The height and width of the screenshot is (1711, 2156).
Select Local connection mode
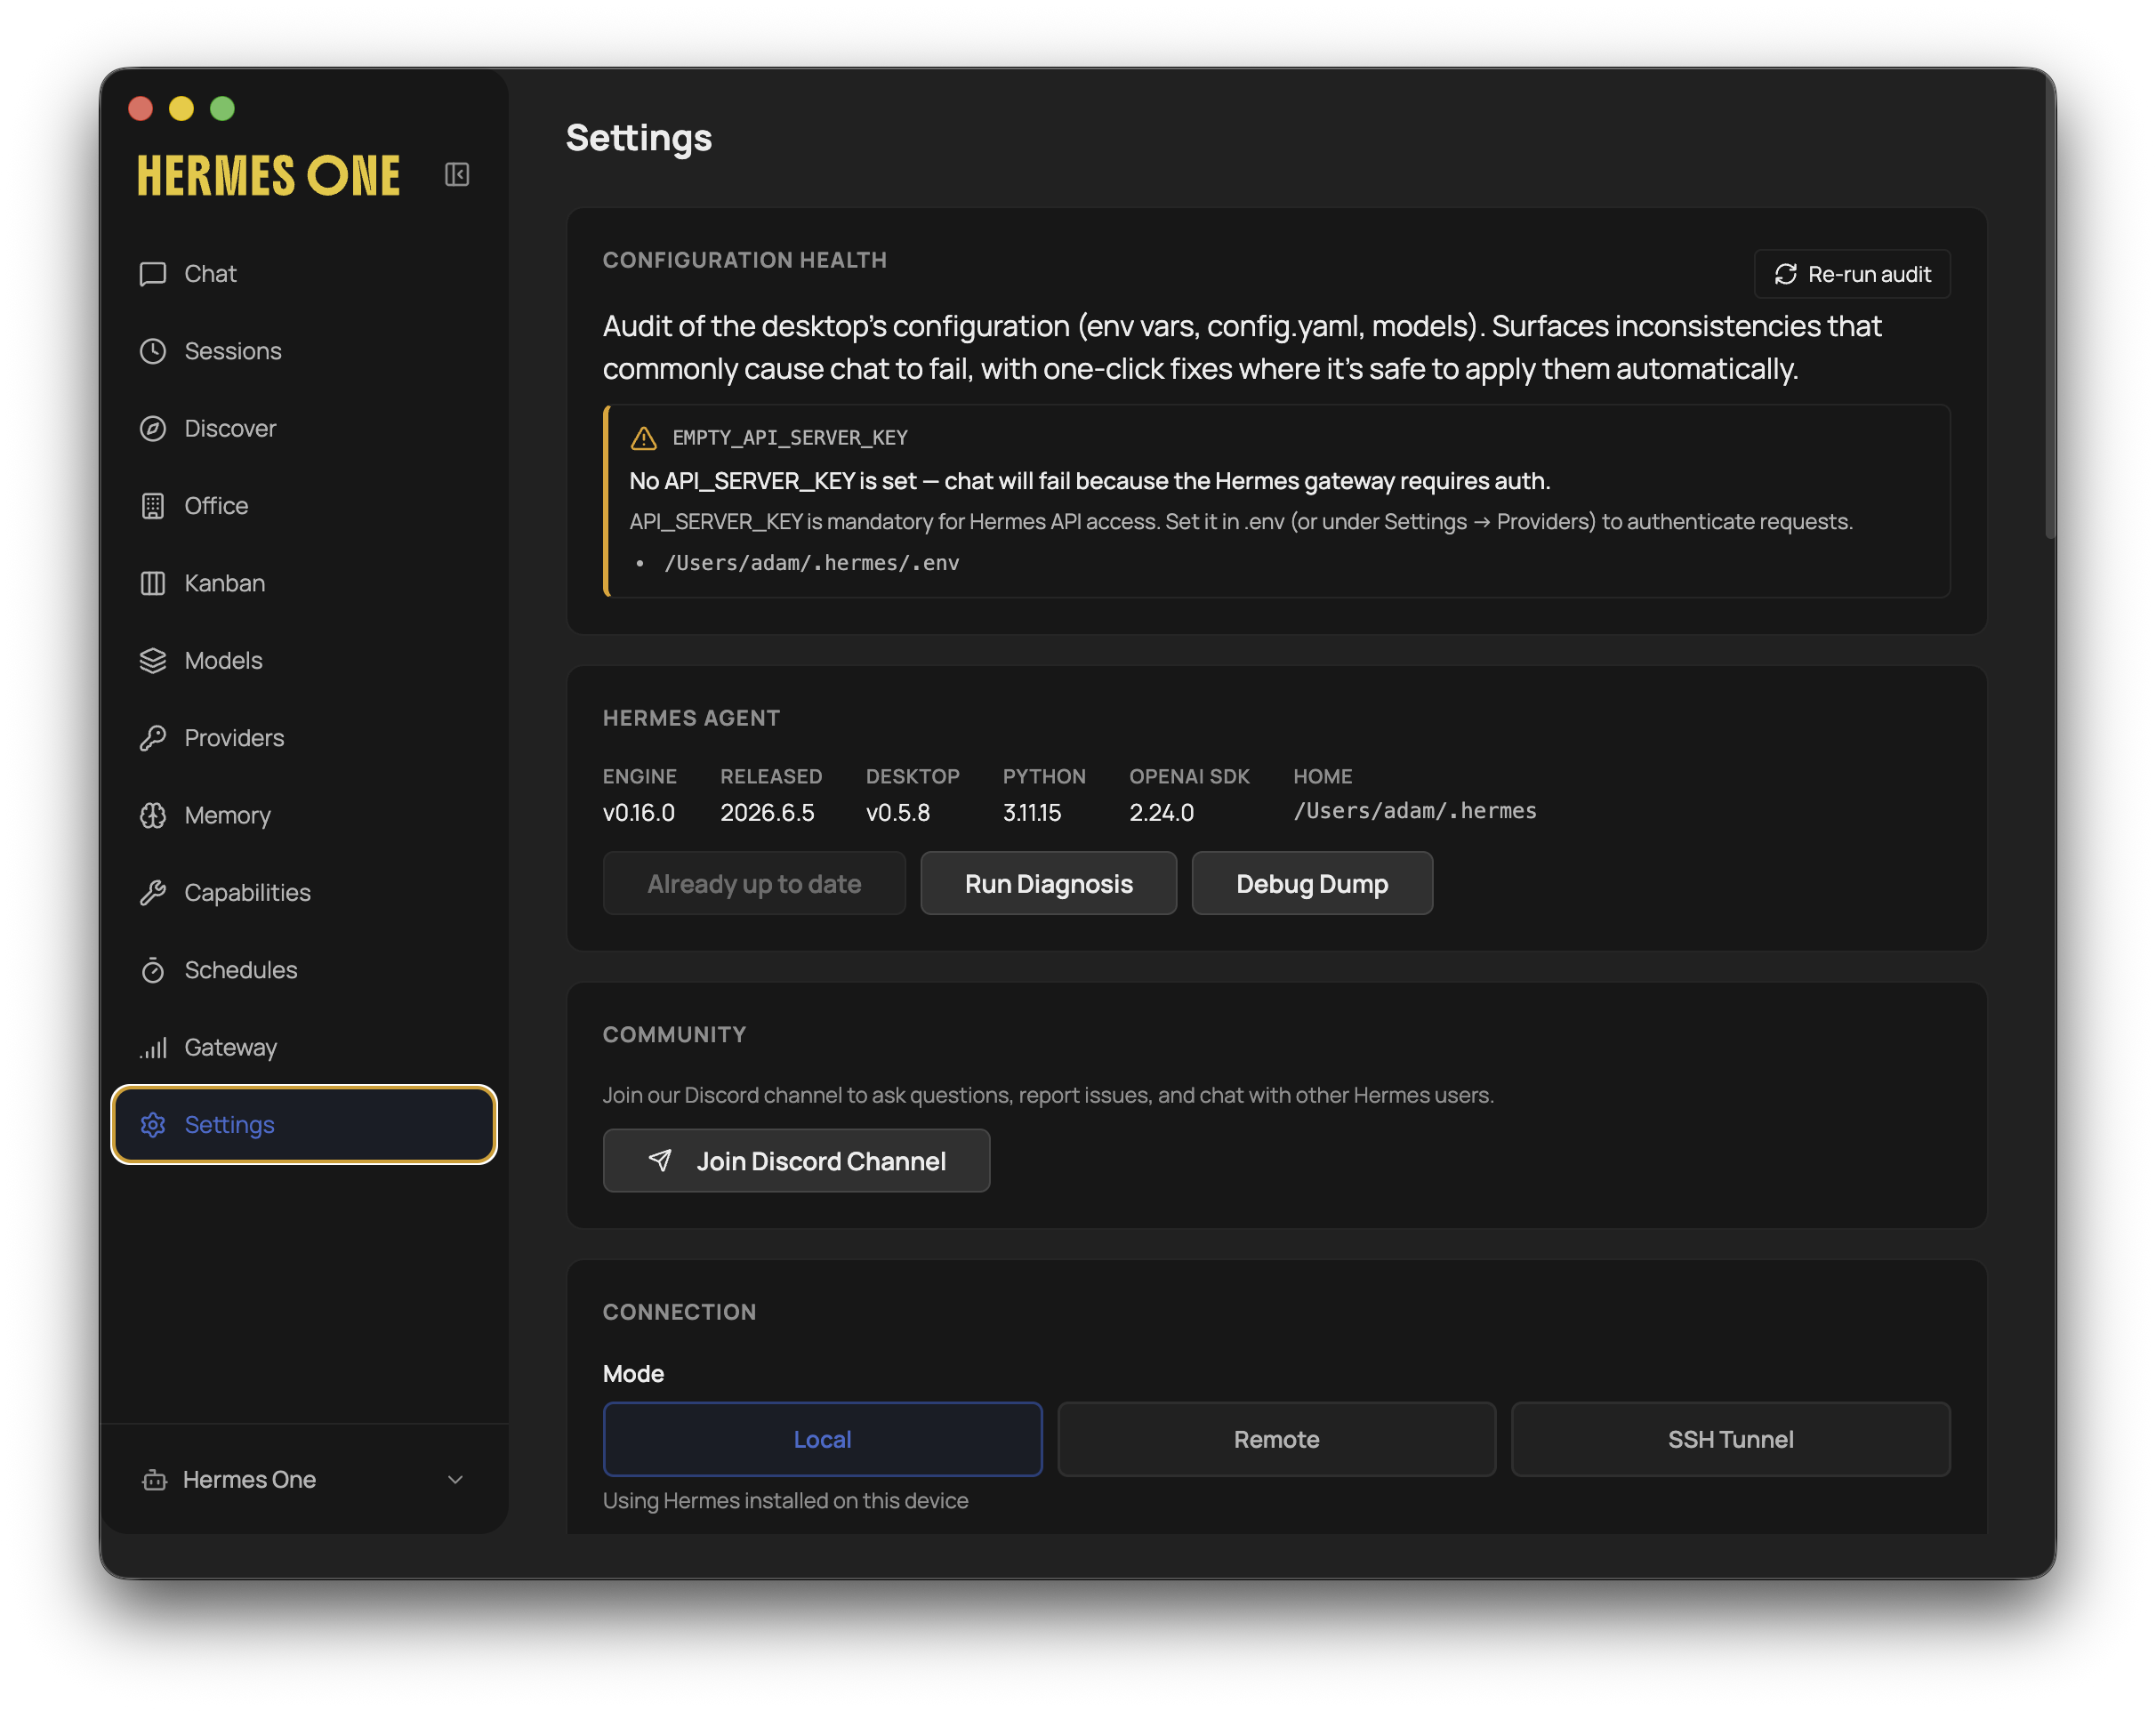click(x=822, y=1439)
